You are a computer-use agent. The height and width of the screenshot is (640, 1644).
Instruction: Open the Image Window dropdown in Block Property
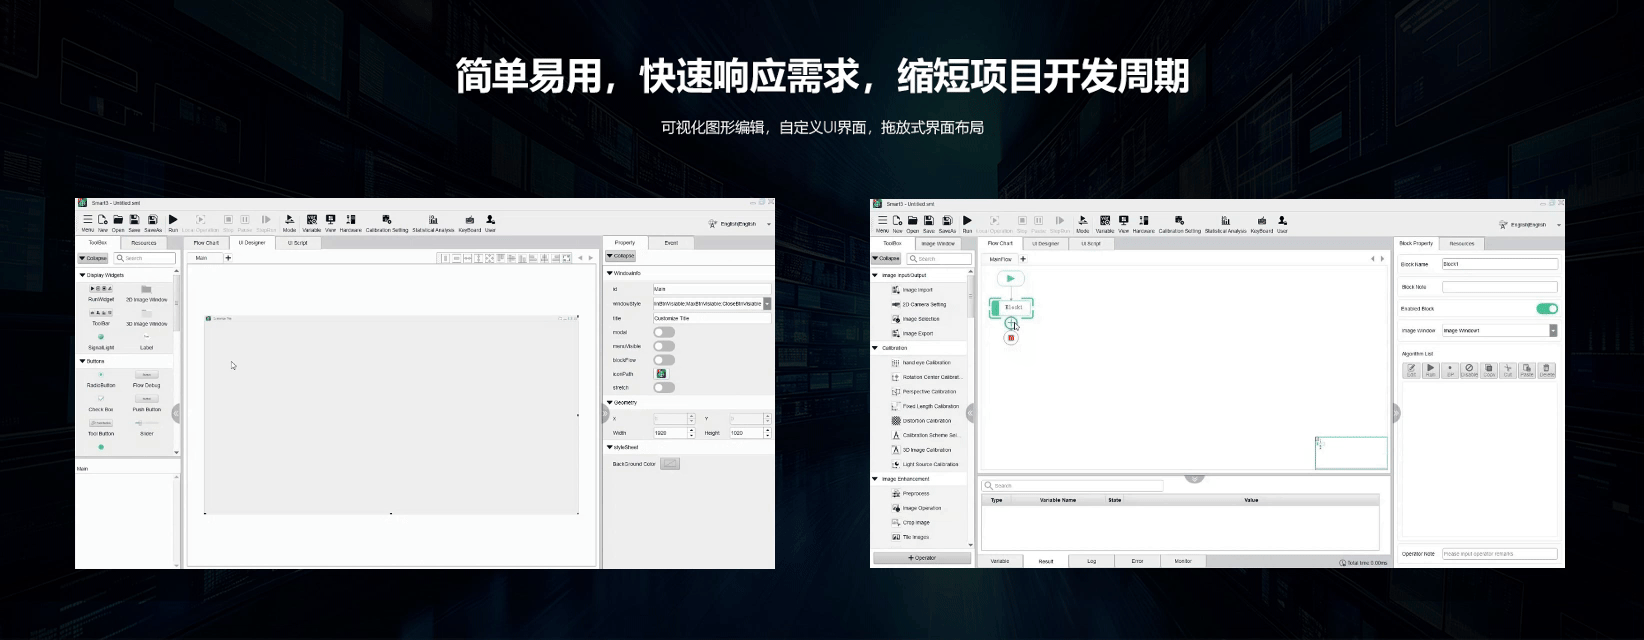[x=1553, y=331]
